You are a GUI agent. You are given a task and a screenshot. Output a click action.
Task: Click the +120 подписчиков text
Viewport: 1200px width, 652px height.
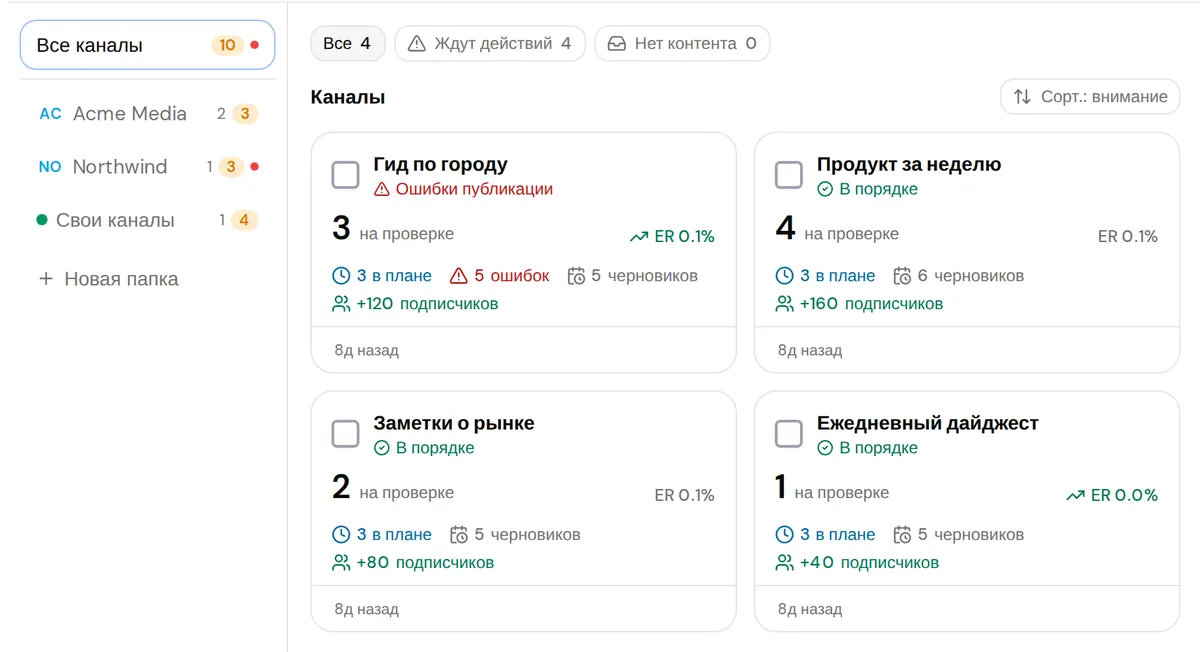tap(427, 304)
